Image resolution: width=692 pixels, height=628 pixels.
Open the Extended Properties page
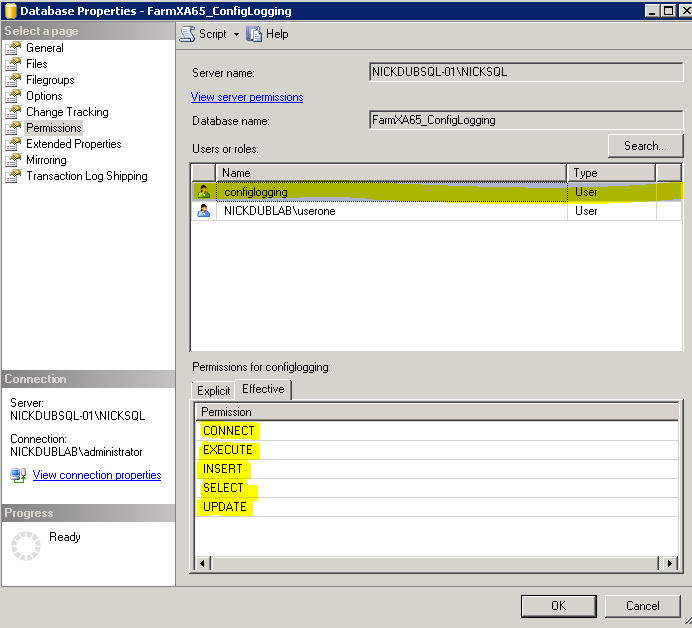(73, 144)
